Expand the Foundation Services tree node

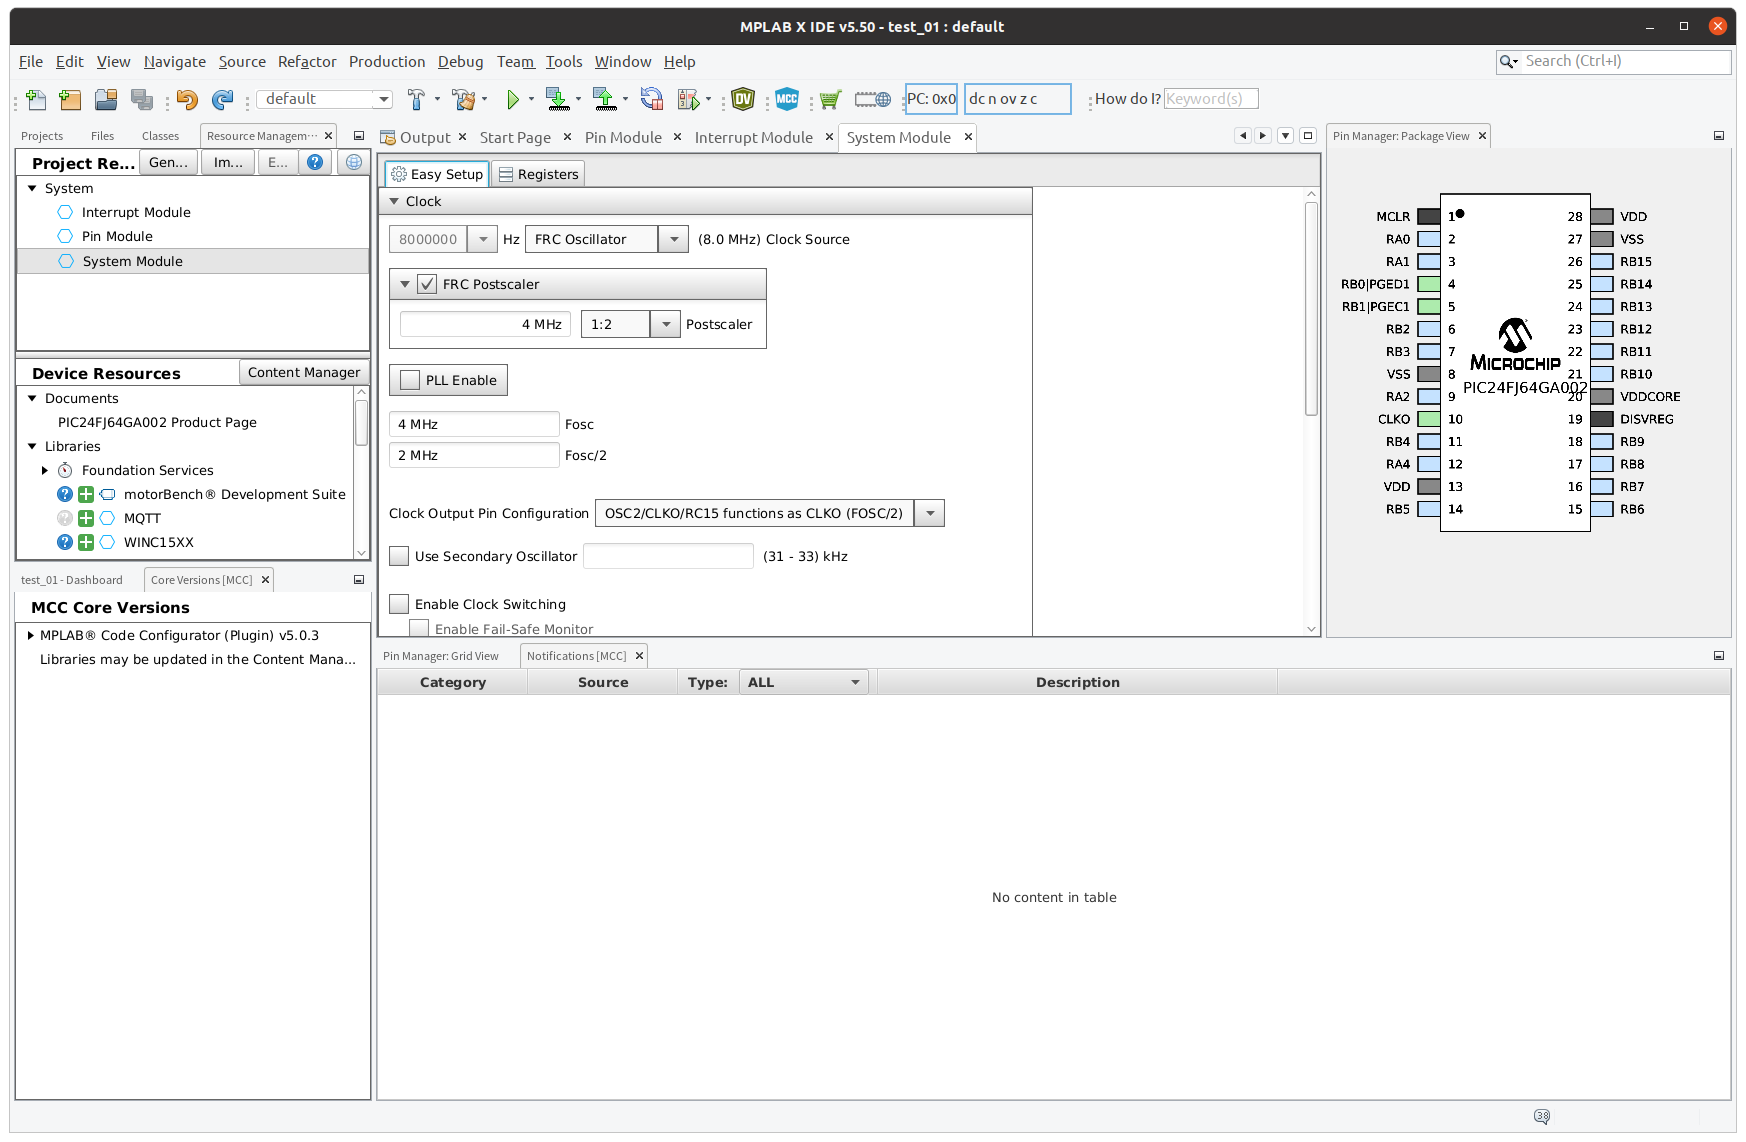click(44, 470)
